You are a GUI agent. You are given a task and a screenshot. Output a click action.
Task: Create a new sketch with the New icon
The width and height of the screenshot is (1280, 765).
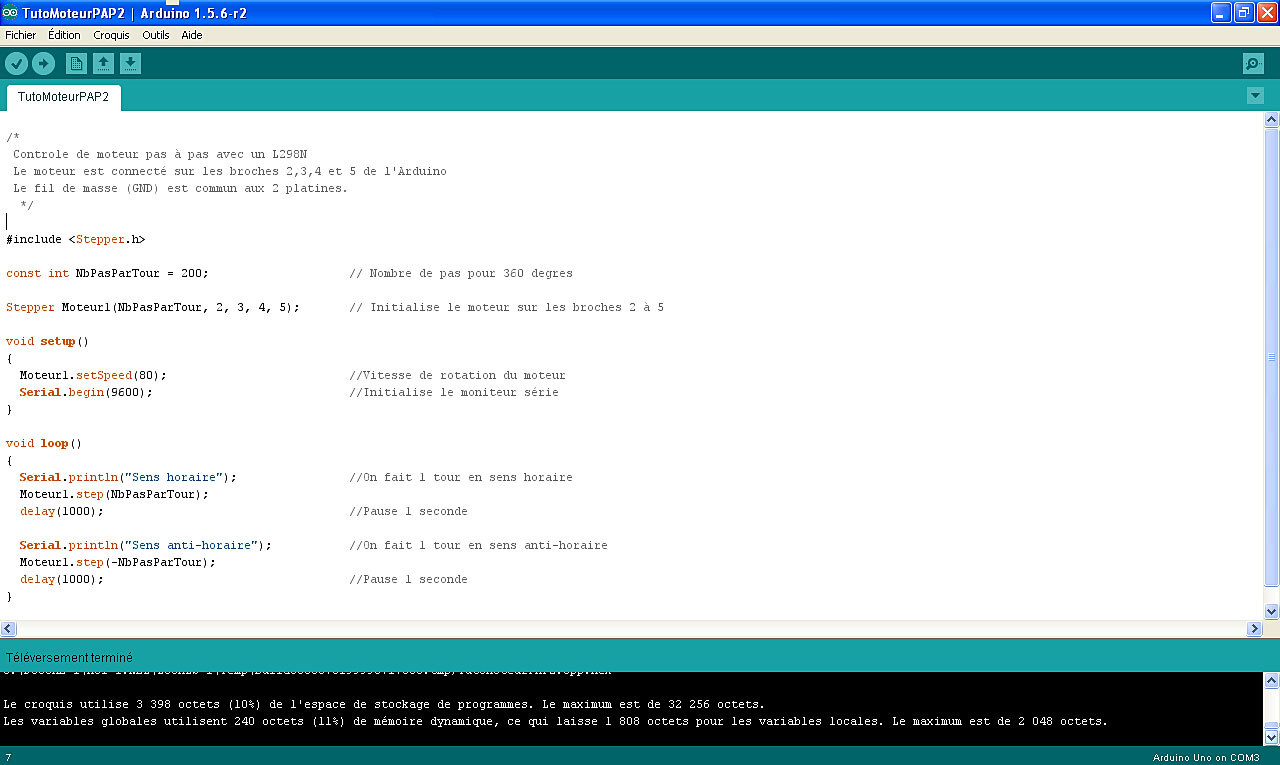[75, 62]
